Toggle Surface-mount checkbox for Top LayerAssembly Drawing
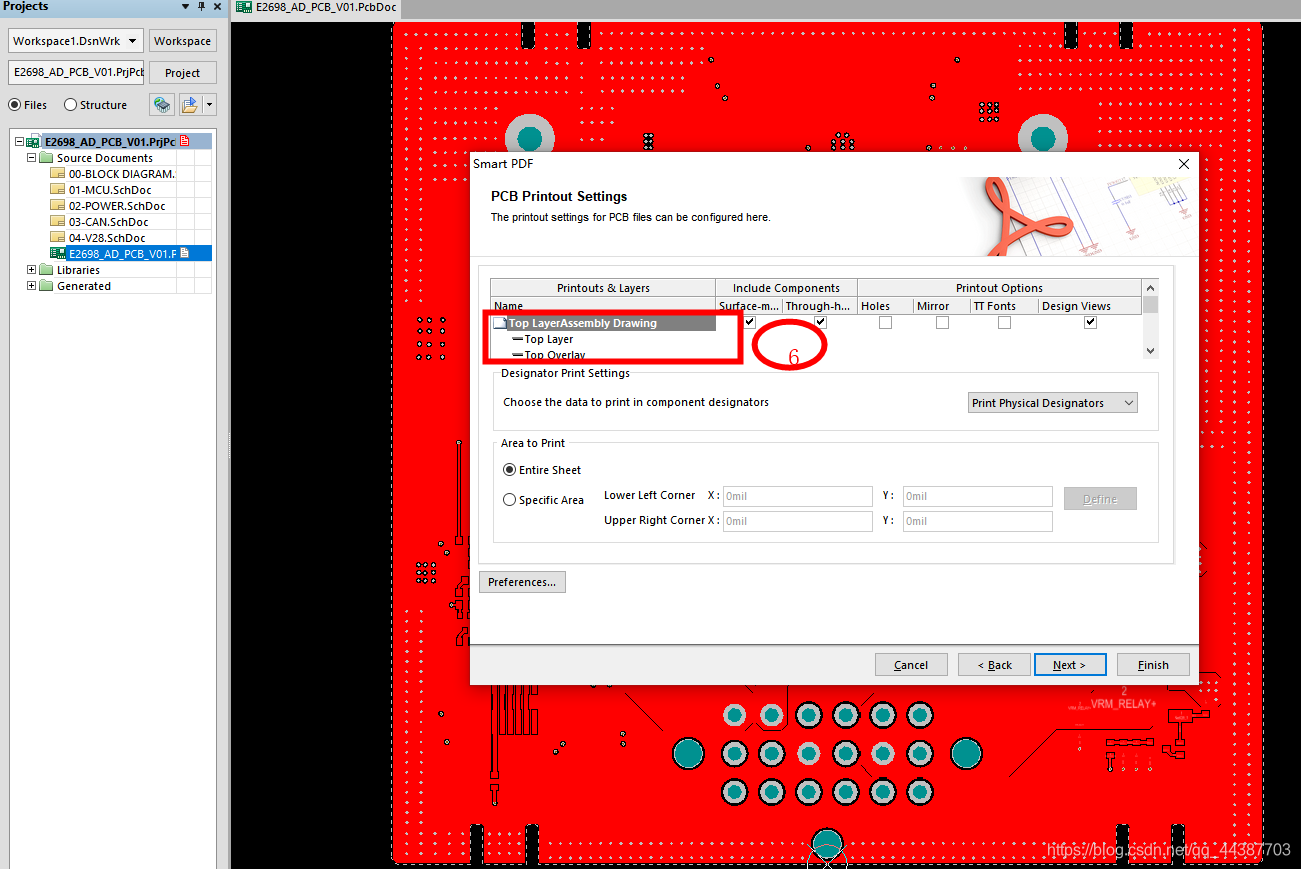The width and height of the screenshot is (1301, 869). click(x=750, y=322)
